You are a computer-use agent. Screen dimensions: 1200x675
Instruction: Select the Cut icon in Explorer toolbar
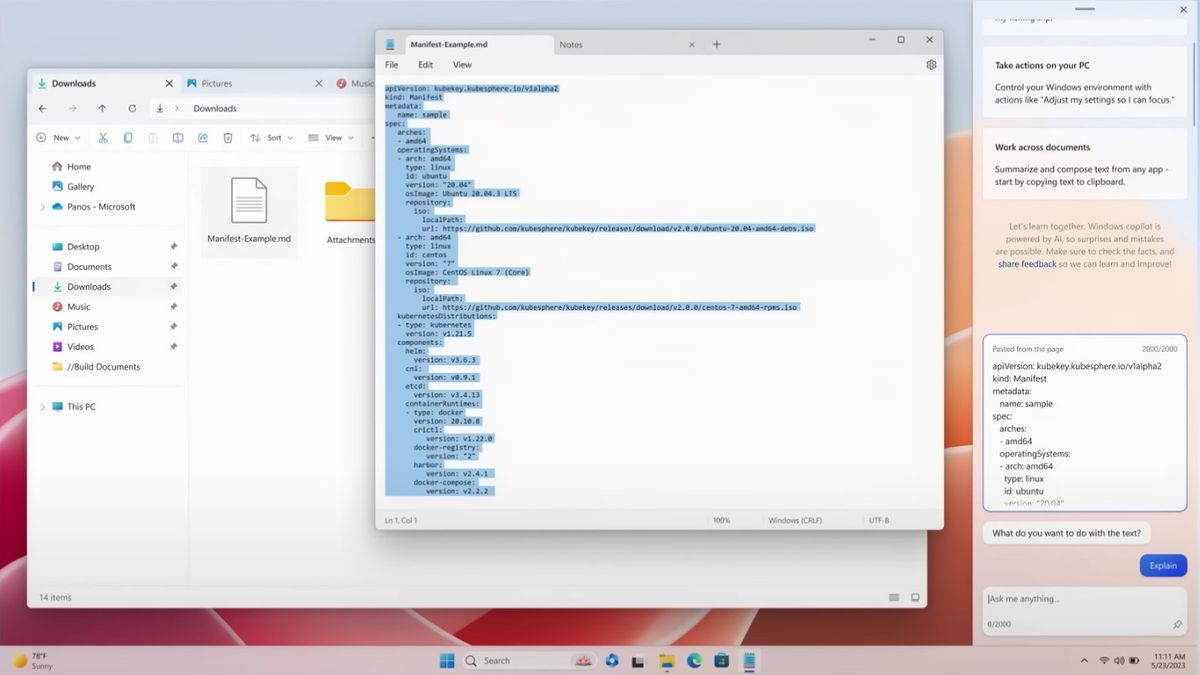(x=101, y=137)
